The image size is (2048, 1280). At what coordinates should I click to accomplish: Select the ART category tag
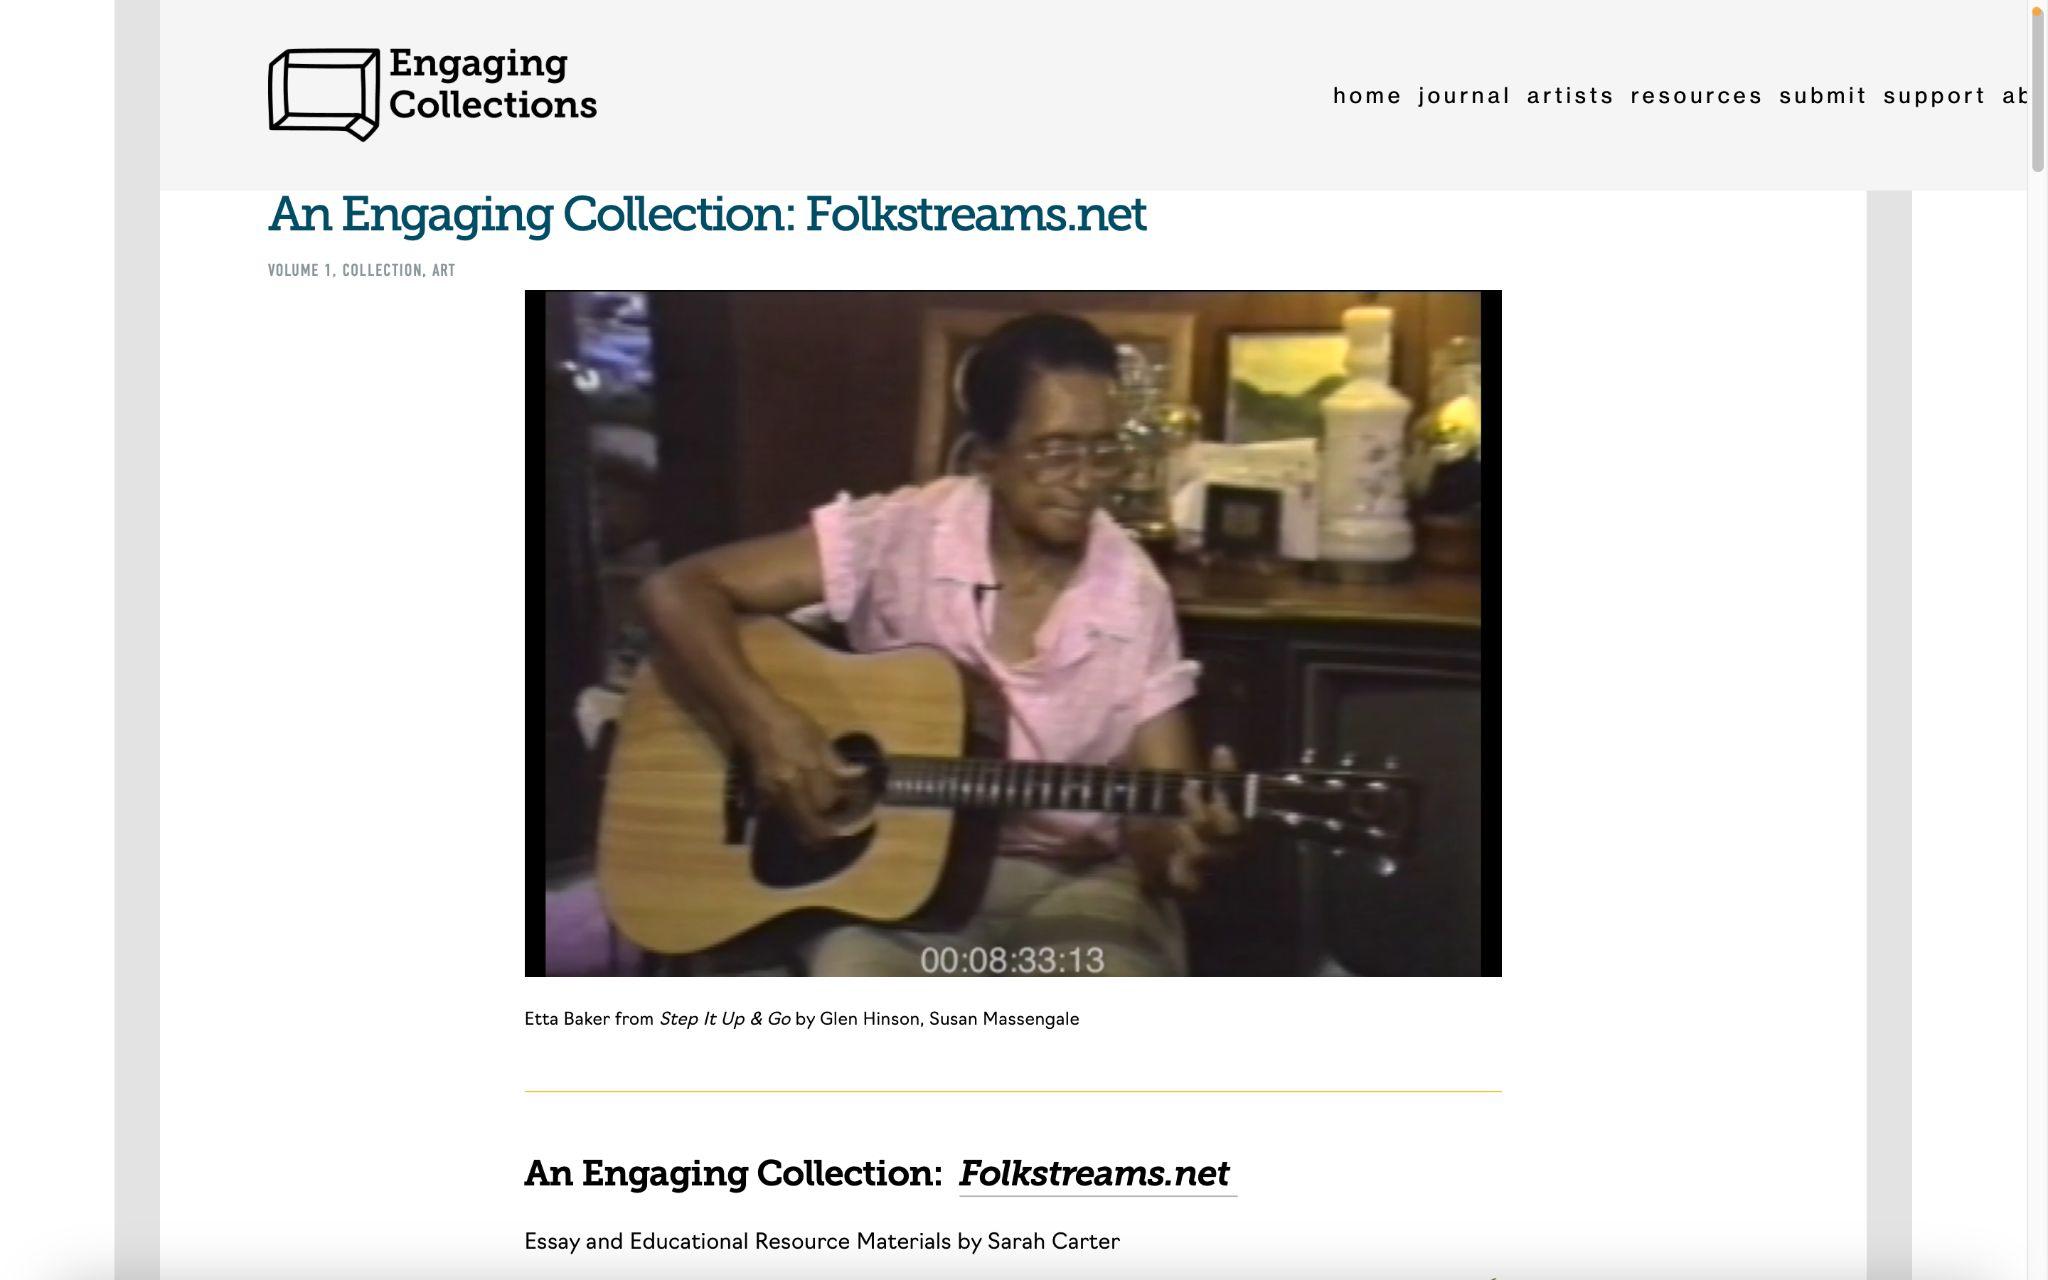coord(443,270)
